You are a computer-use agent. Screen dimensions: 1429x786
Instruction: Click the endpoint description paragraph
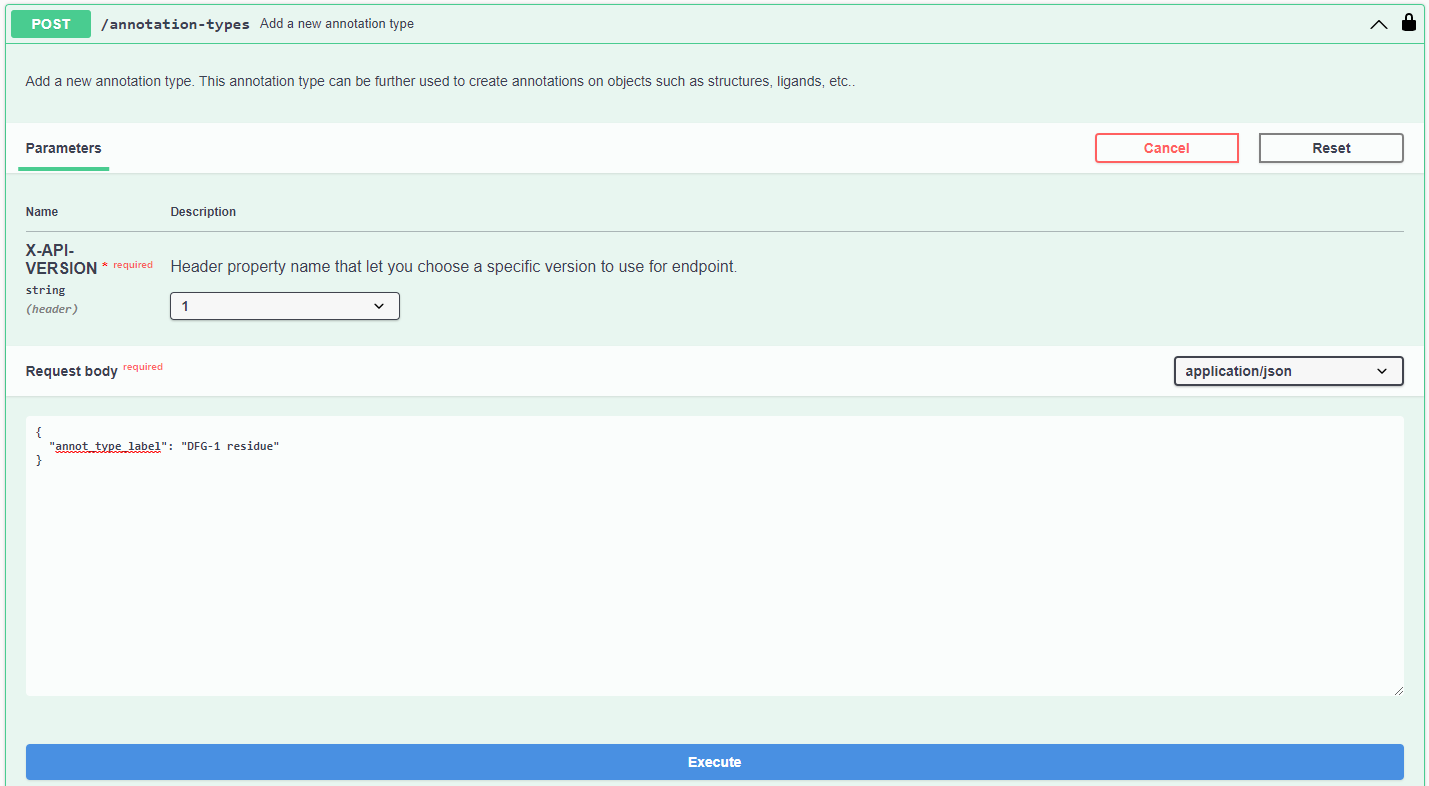pos(440,82)
